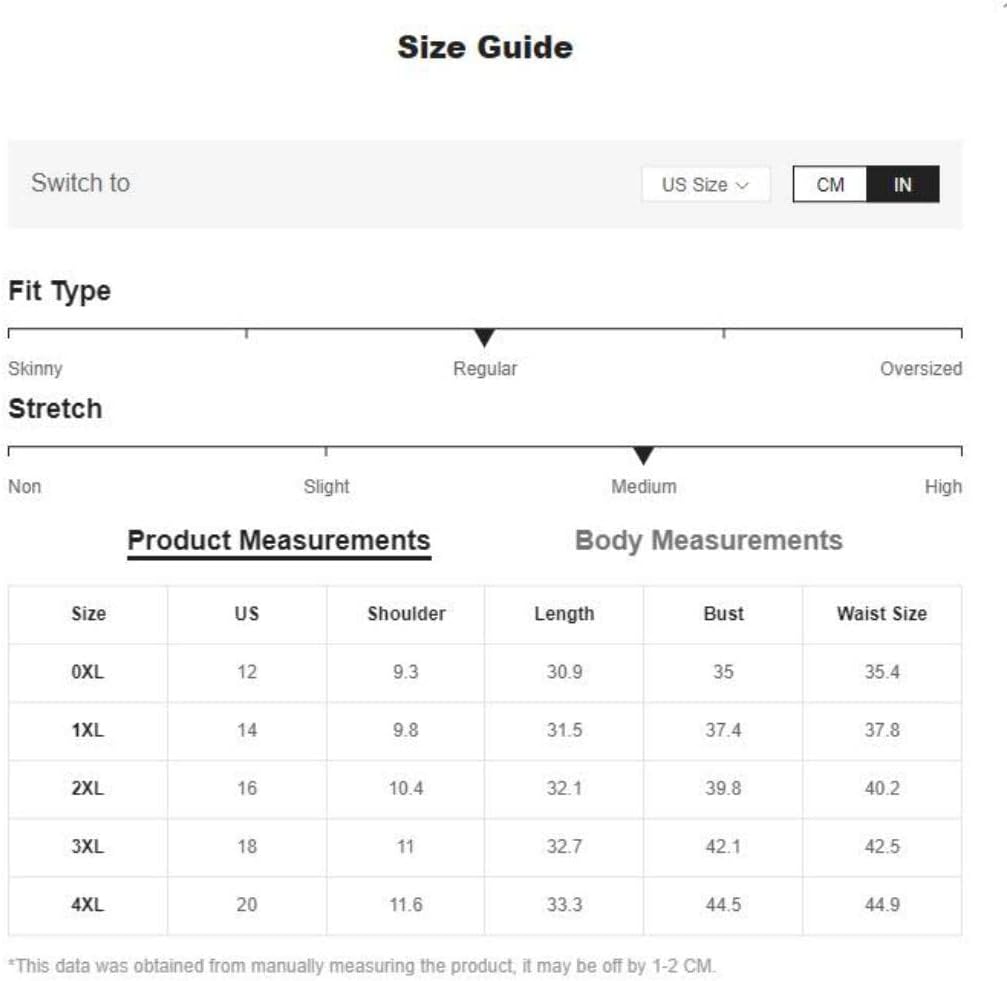The width and height of the screenshot is (1007, 981).
Task: Click the Stretch Medium triangle marker
Action: [643, 455]
